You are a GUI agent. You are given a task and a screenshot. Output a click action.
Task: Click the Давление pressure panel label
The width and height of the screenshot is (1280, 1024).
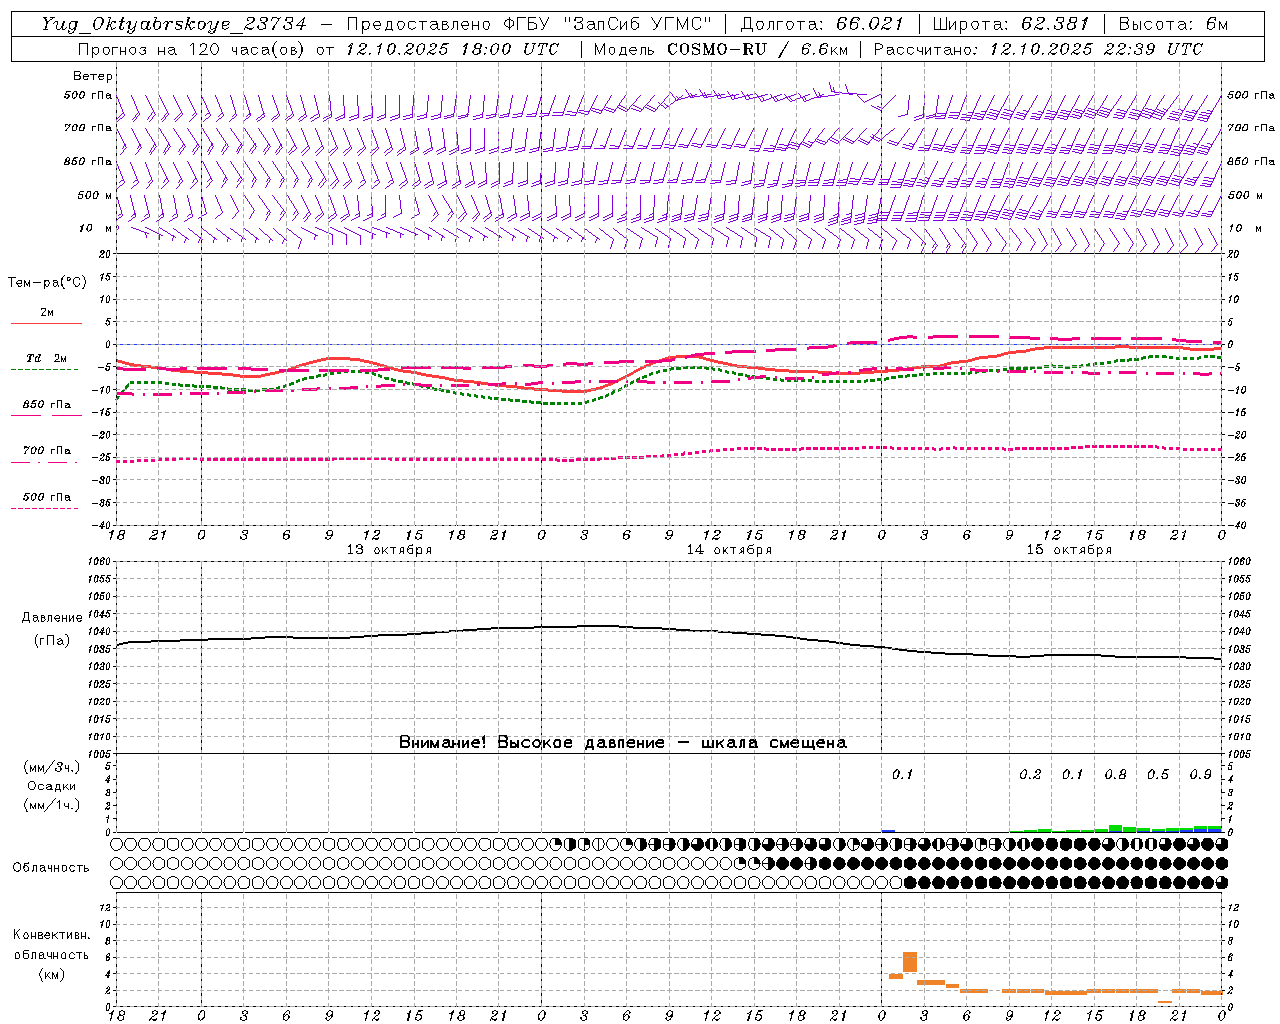[51, 618]
